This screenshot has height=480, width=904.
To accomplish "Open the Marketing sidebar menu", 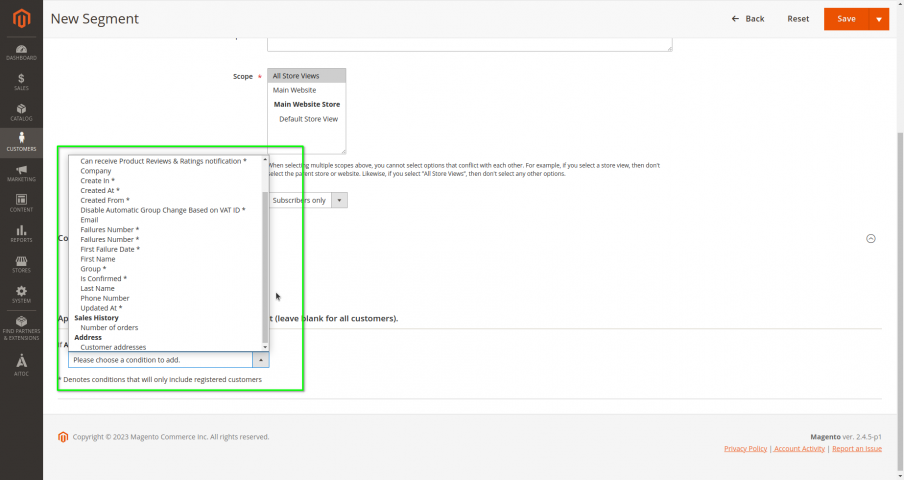I will point(21,173).
